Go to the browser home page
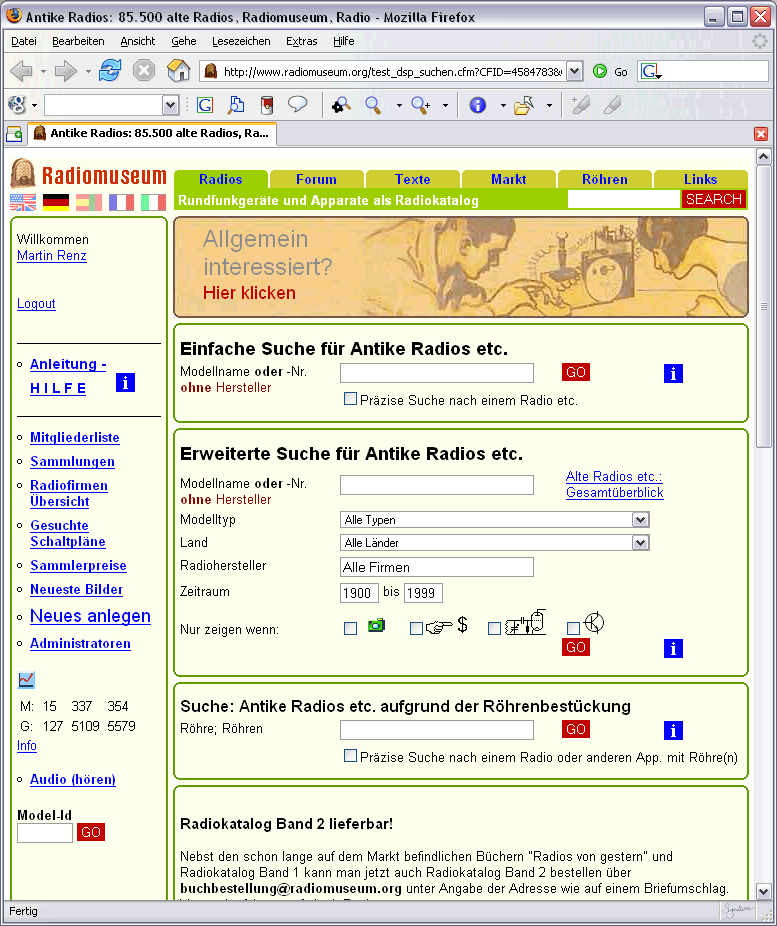 178,71
